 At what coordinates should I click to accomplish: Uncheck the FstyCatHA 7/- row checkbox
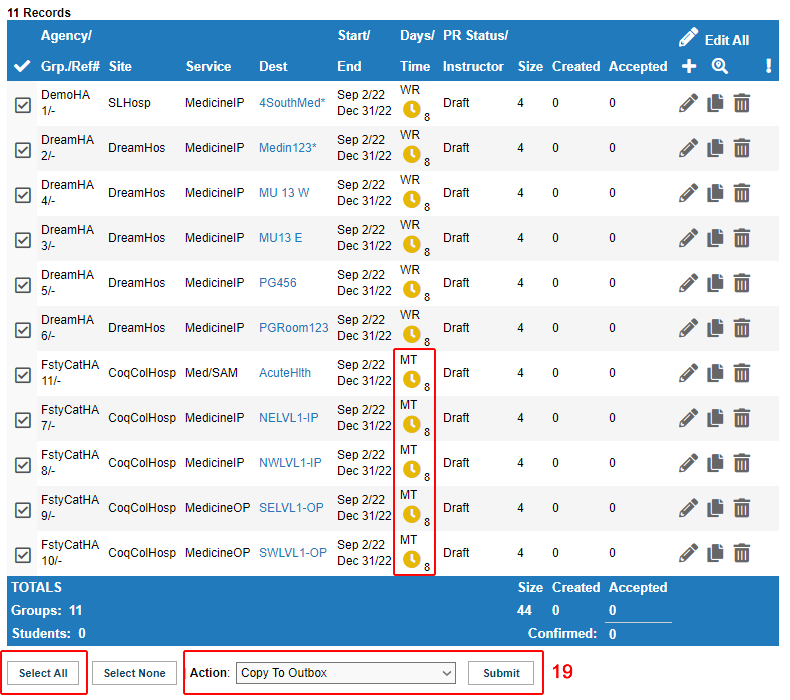(23, 420)
